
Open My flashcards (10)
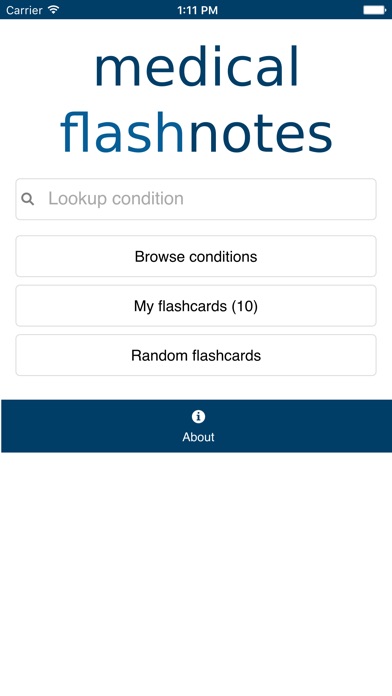196,306
